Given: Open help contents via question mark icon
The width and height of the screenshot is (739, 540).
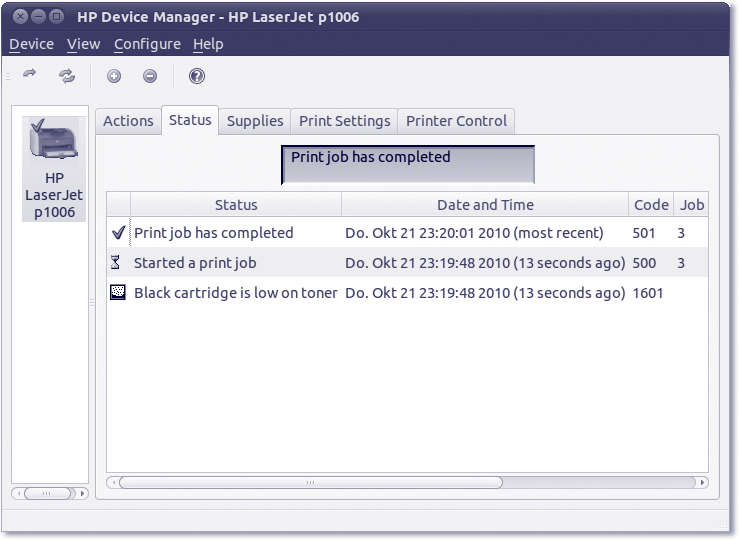Looking at the screenshot, I should coord(197,76).
